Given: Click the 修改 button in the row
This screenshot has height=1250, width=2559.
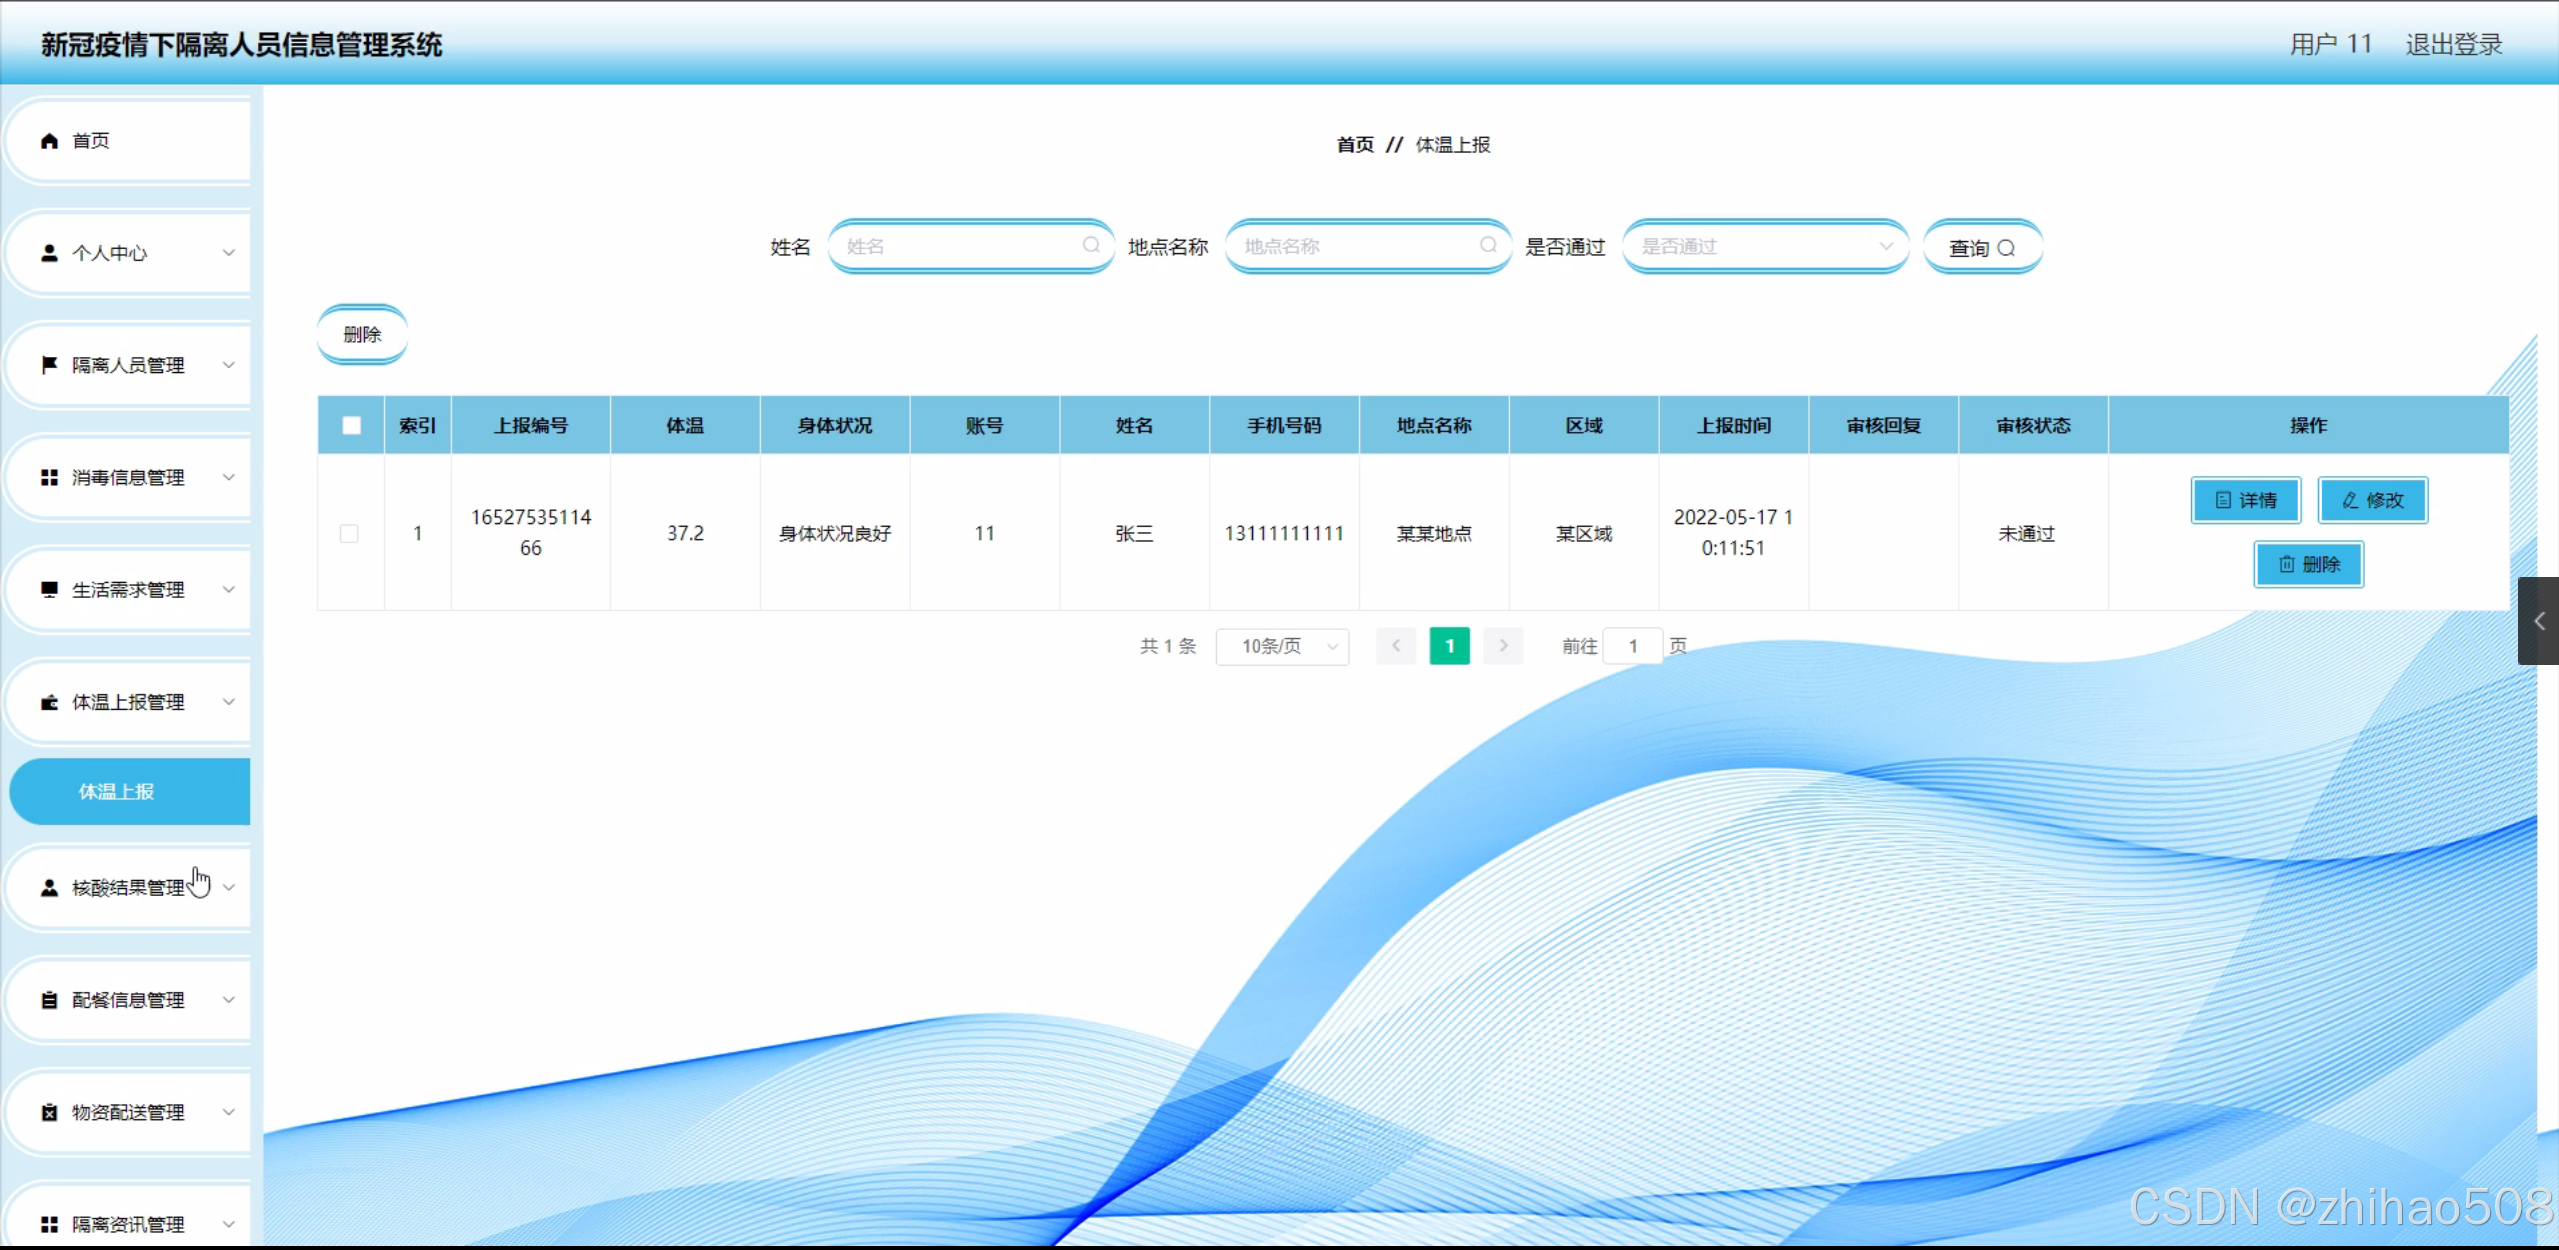Looking at the screenshot, I should tap(2372, 500).
